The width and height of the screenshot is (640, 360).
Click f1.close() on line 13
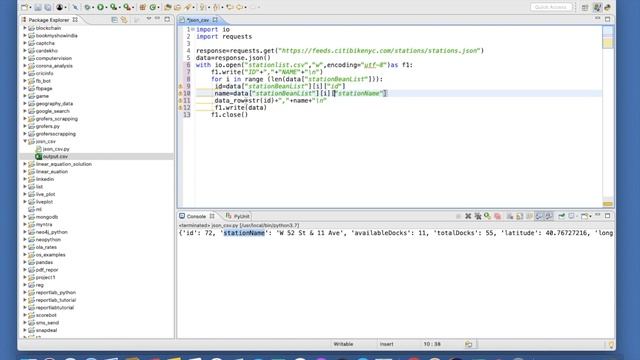click(229, 115)
